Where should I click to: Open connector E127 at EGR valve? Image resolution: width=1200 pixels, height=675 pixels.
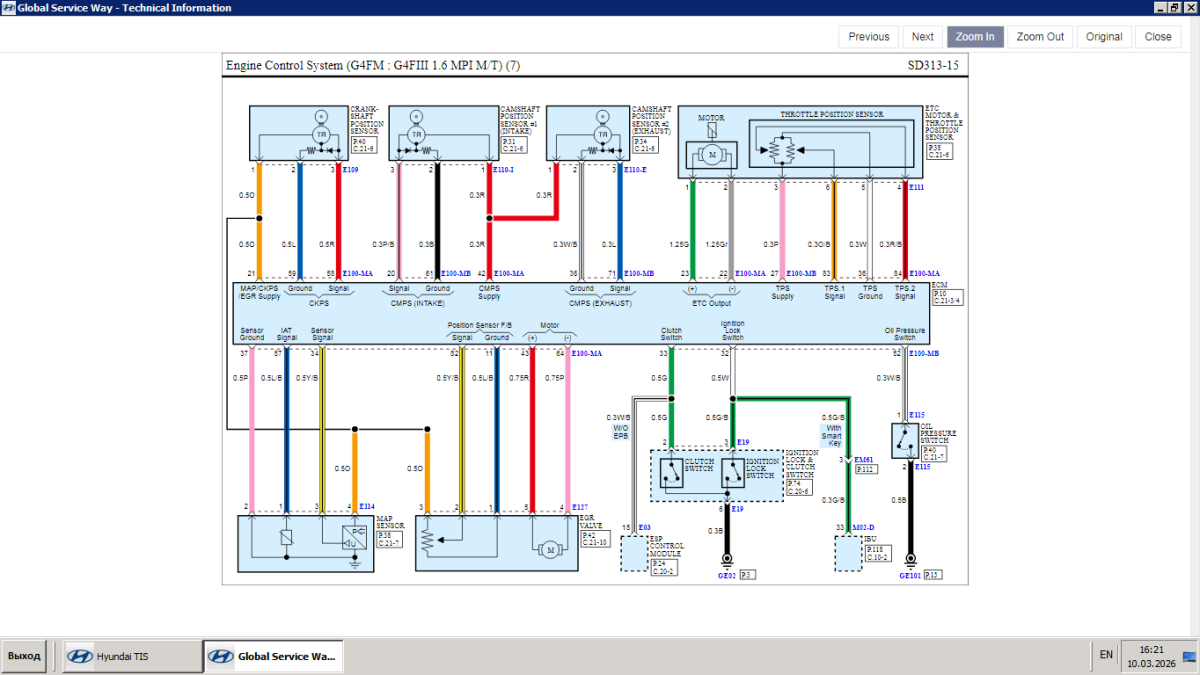pyautogui.click(x=582, y=508)
